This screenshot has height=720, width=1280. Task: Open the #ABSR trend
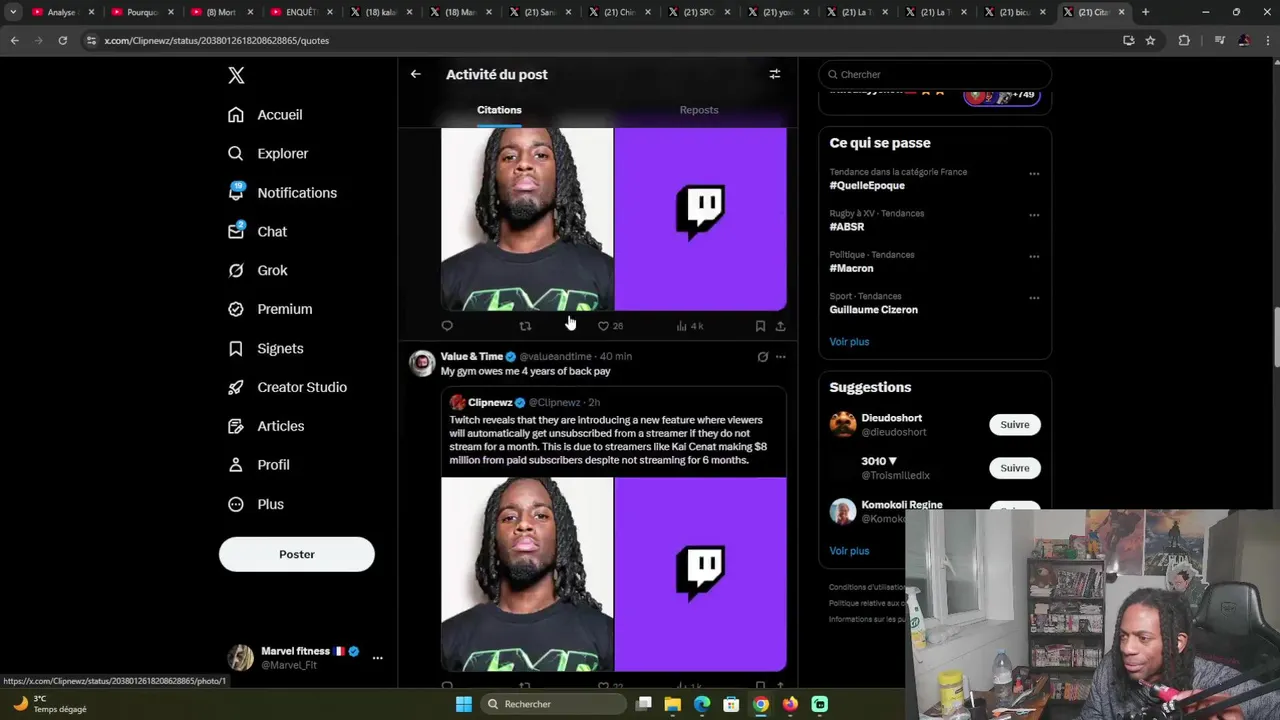point(847,227)
